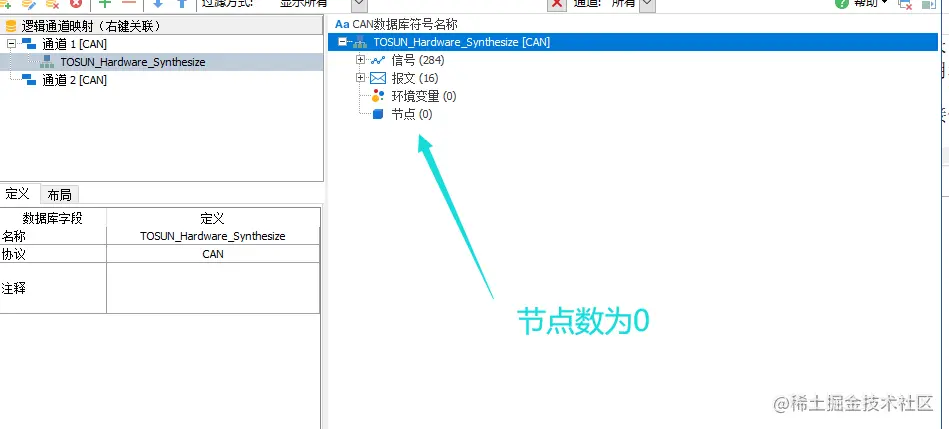Select the 报文 (16) tree row

pos(415,78)
